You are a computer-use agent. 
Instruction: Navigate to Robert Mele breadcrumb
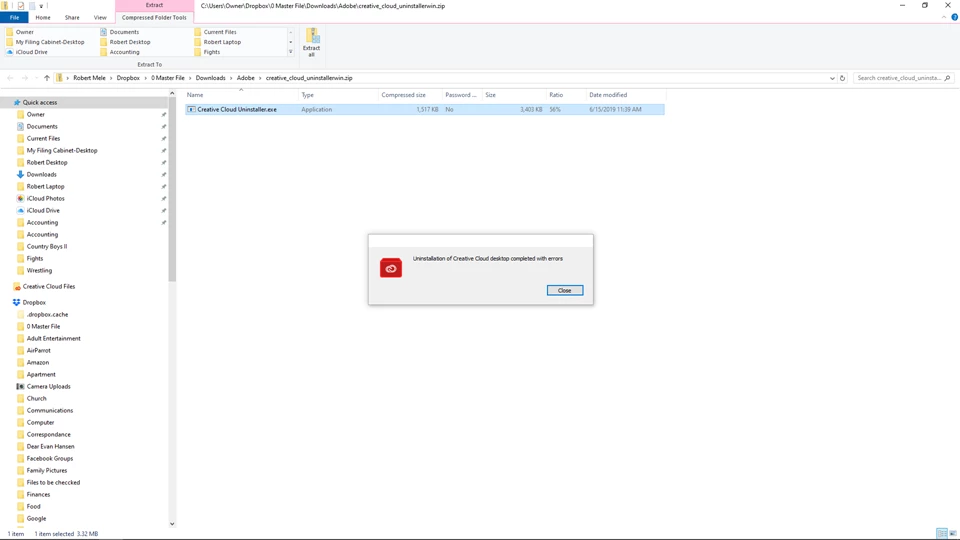89,78
